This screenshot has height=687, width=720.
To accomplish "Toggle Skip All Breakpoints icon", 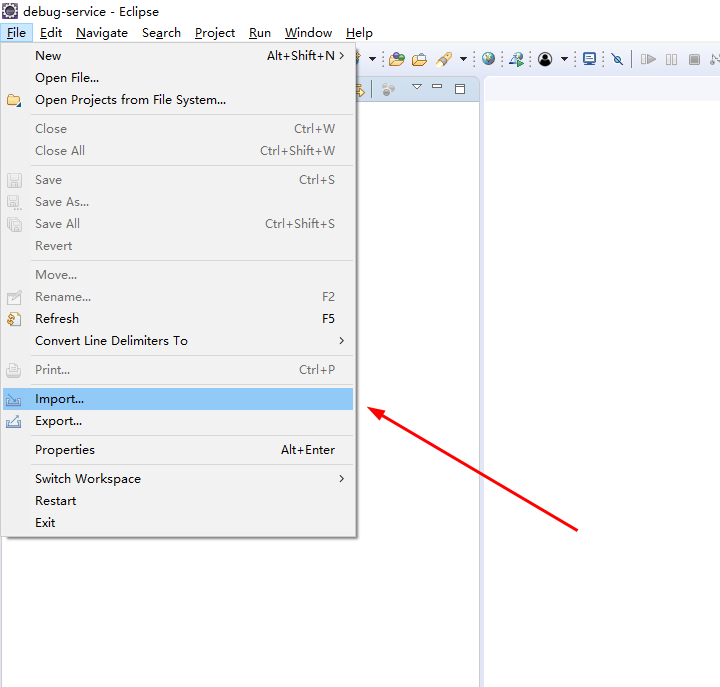I will 618,59.
